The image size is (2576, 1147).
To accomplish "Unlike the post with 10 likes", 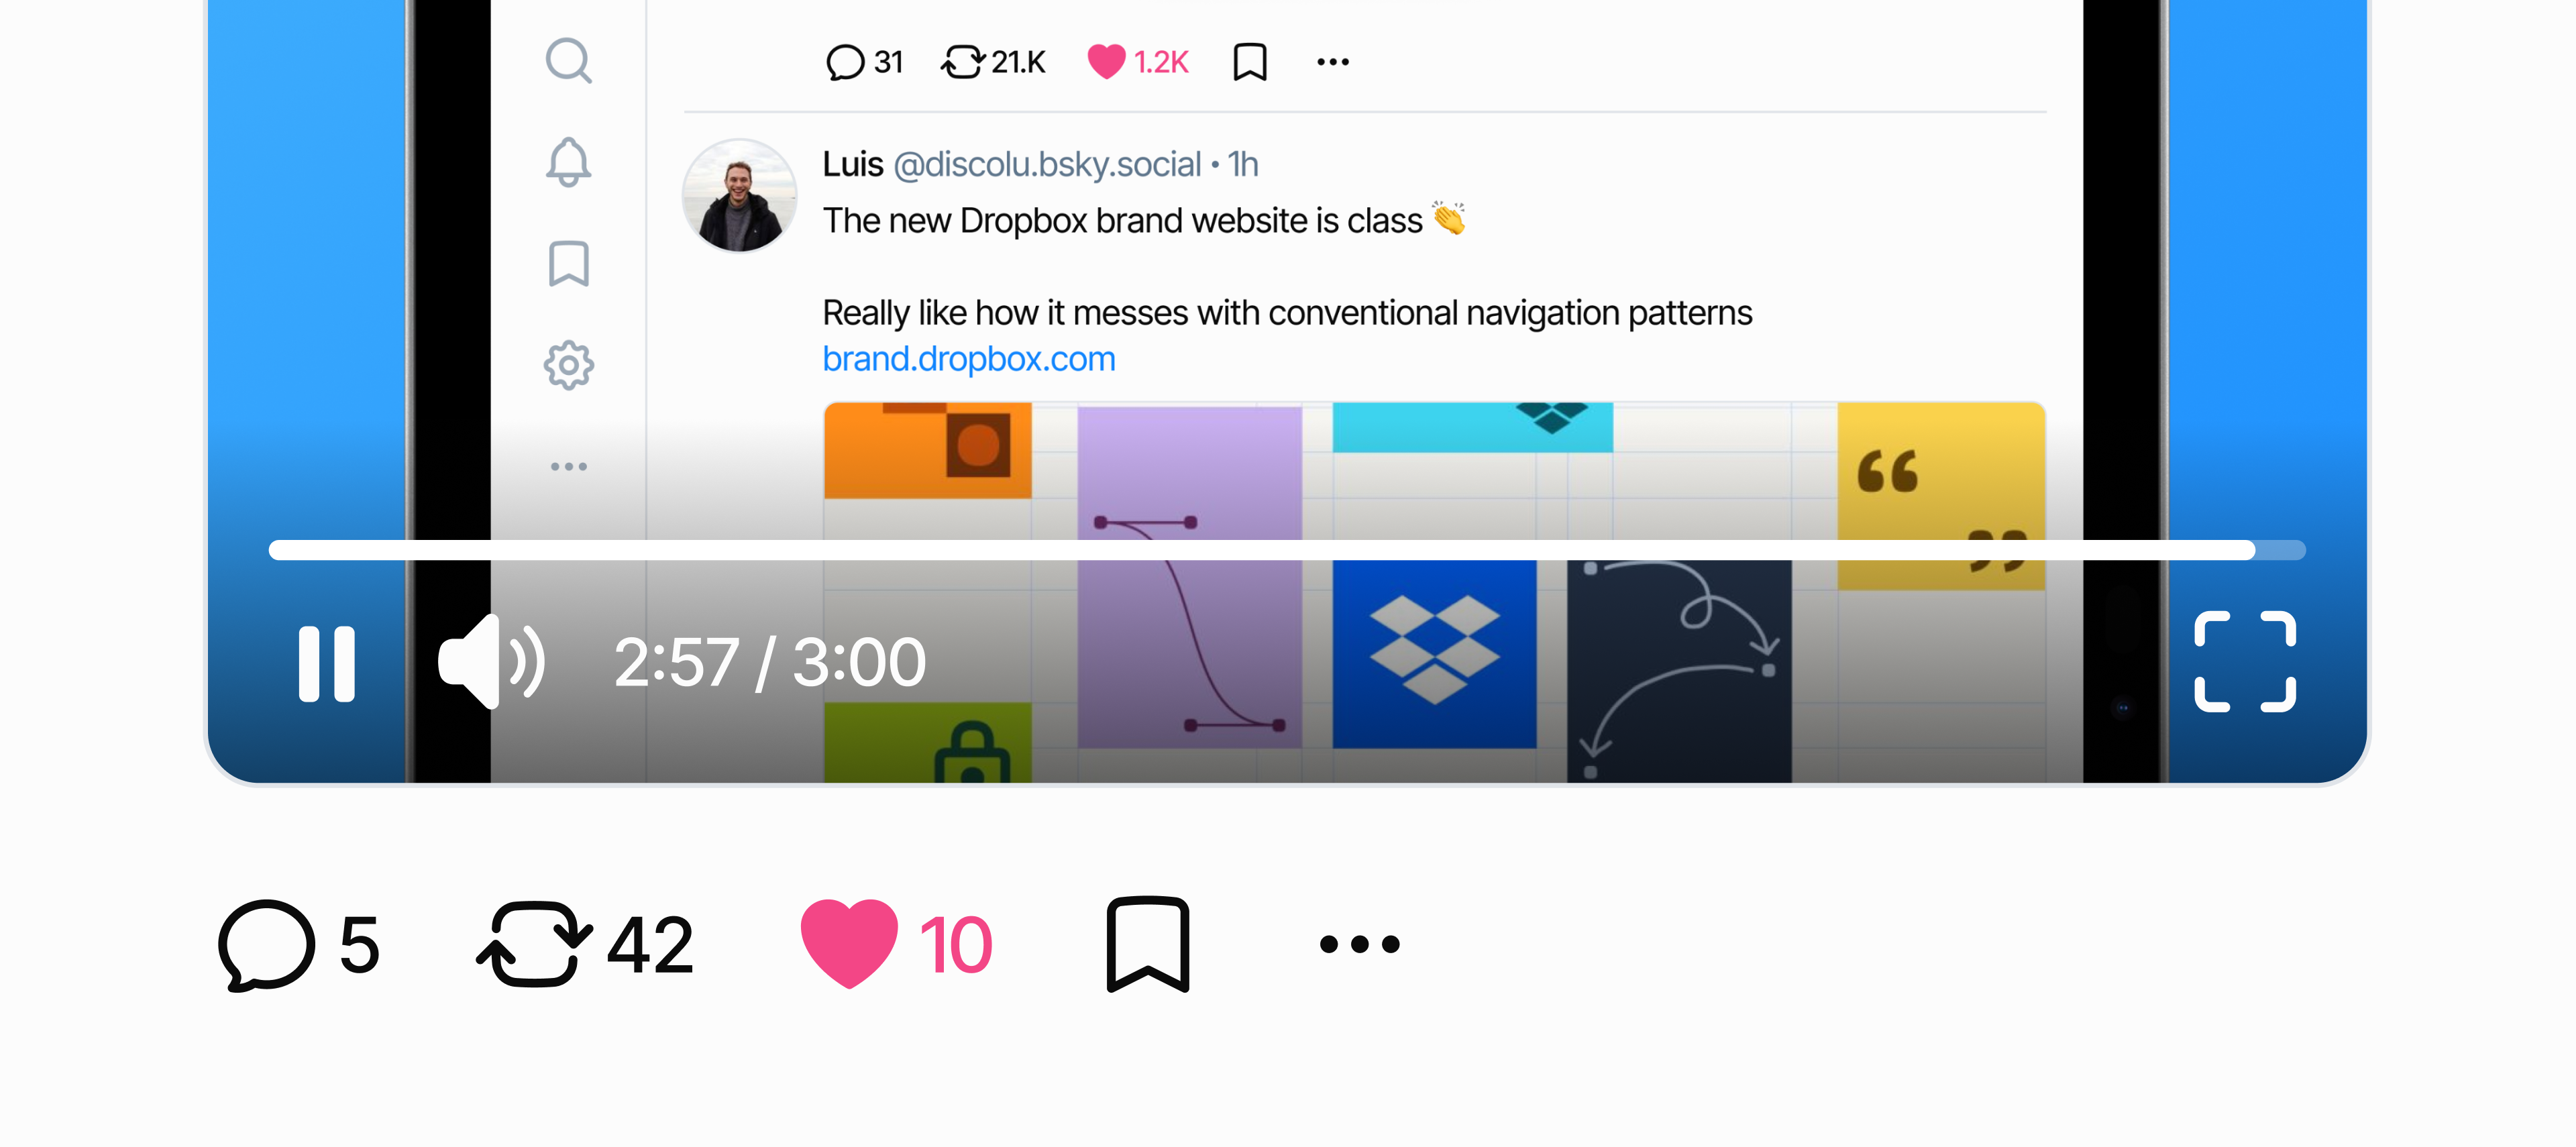I will 896,945.
